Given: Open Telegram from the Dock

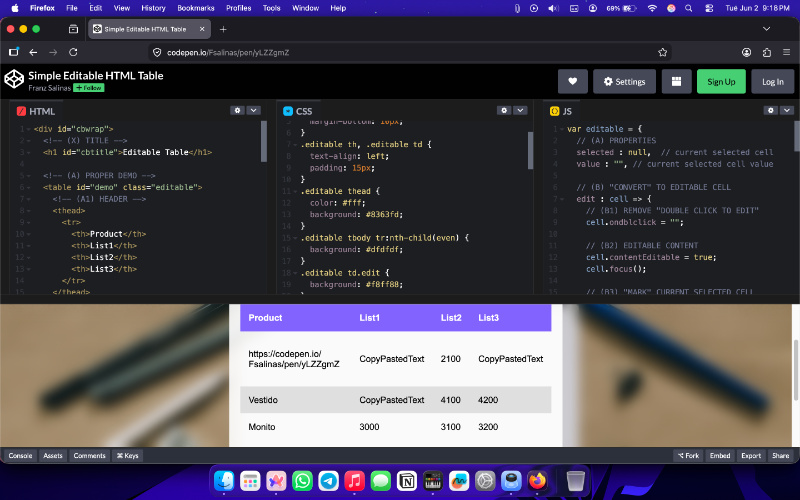Looking at the screenshot, I should click(329, 480).
